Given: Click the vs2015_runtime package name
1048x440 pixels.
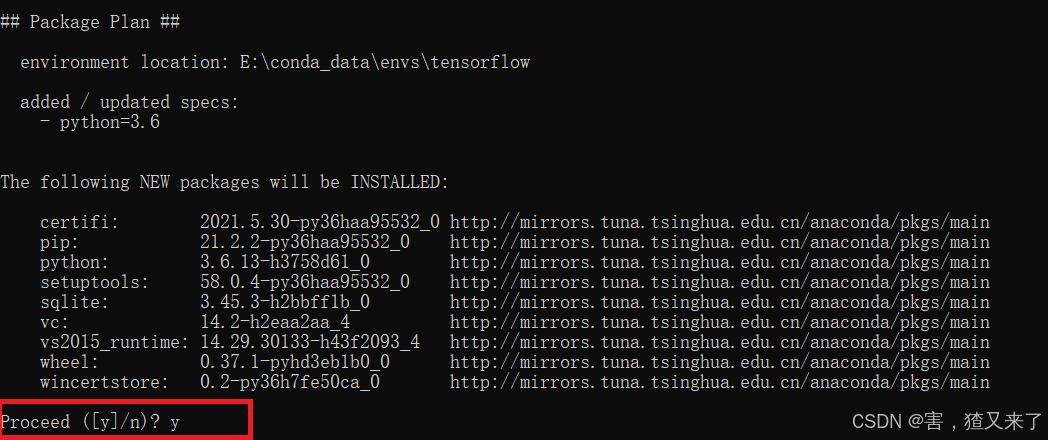Looking at the screenshot, I should 114,343.
